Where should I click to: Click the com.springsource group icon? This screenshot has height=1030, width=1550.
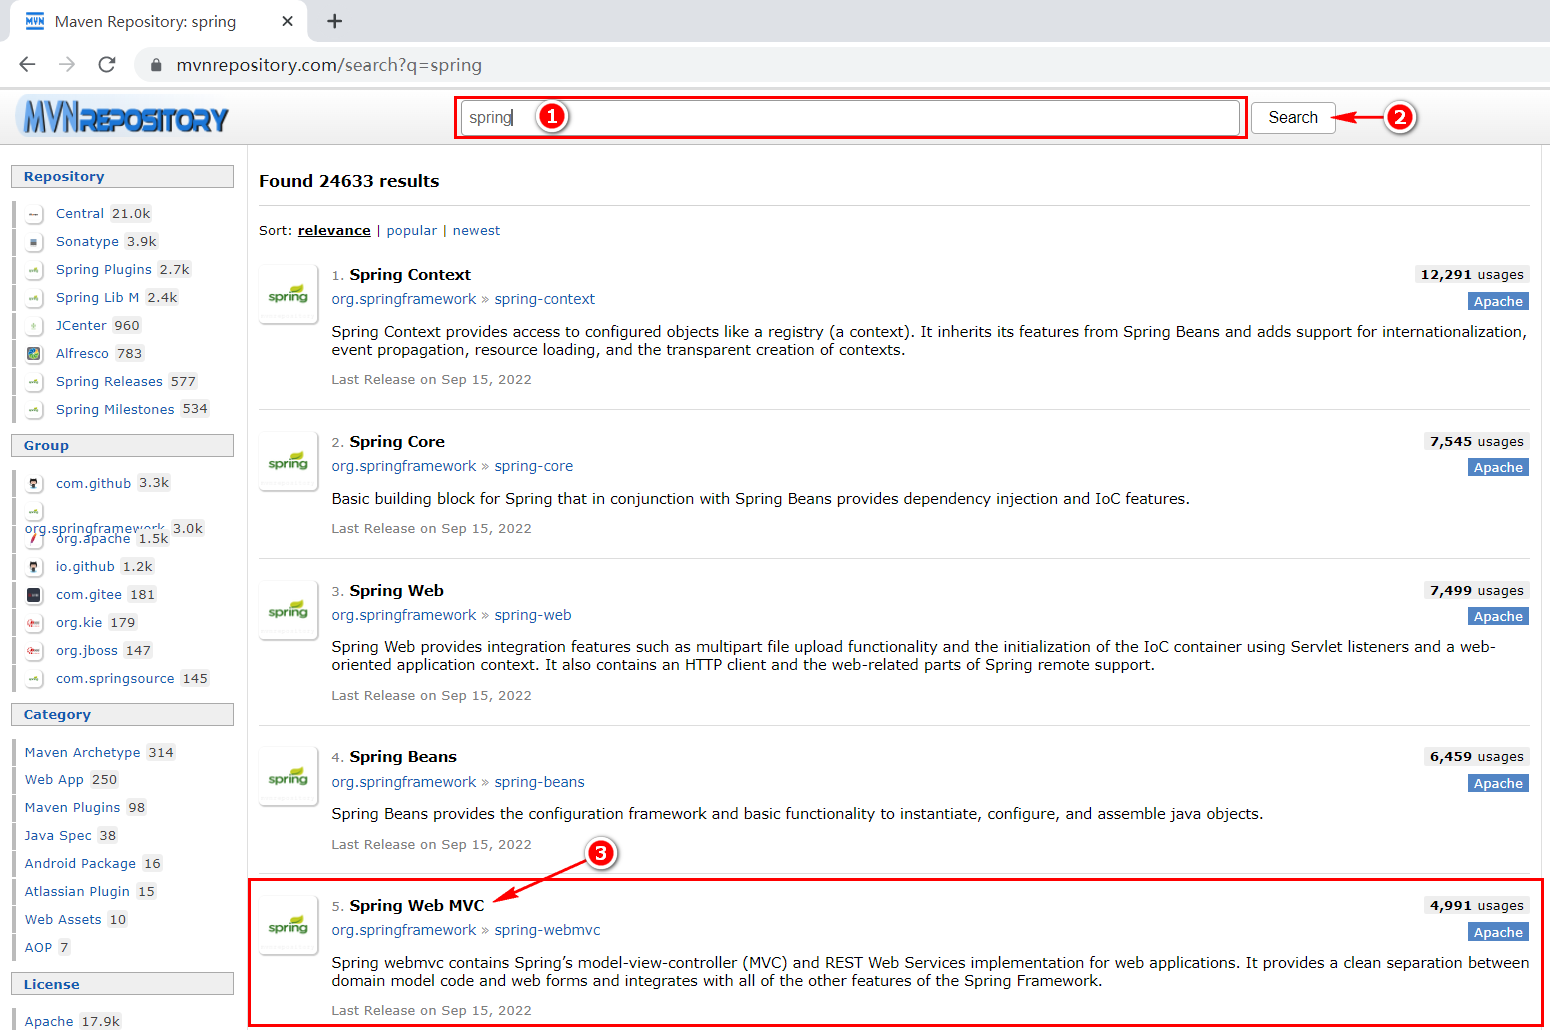tap(34, 679)
